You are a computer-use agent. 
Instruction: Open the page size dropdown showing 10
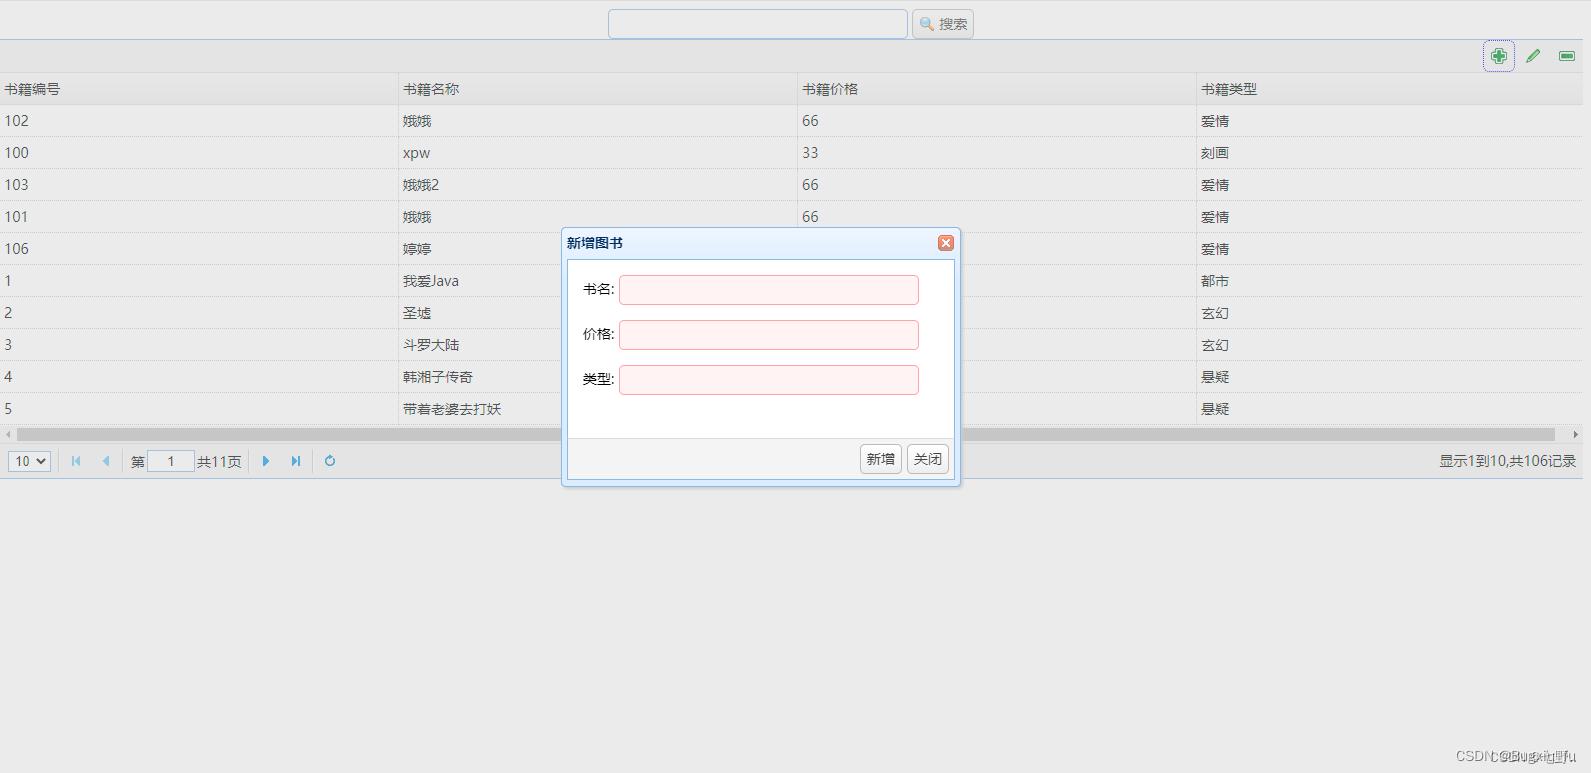(x=29, y=461)
